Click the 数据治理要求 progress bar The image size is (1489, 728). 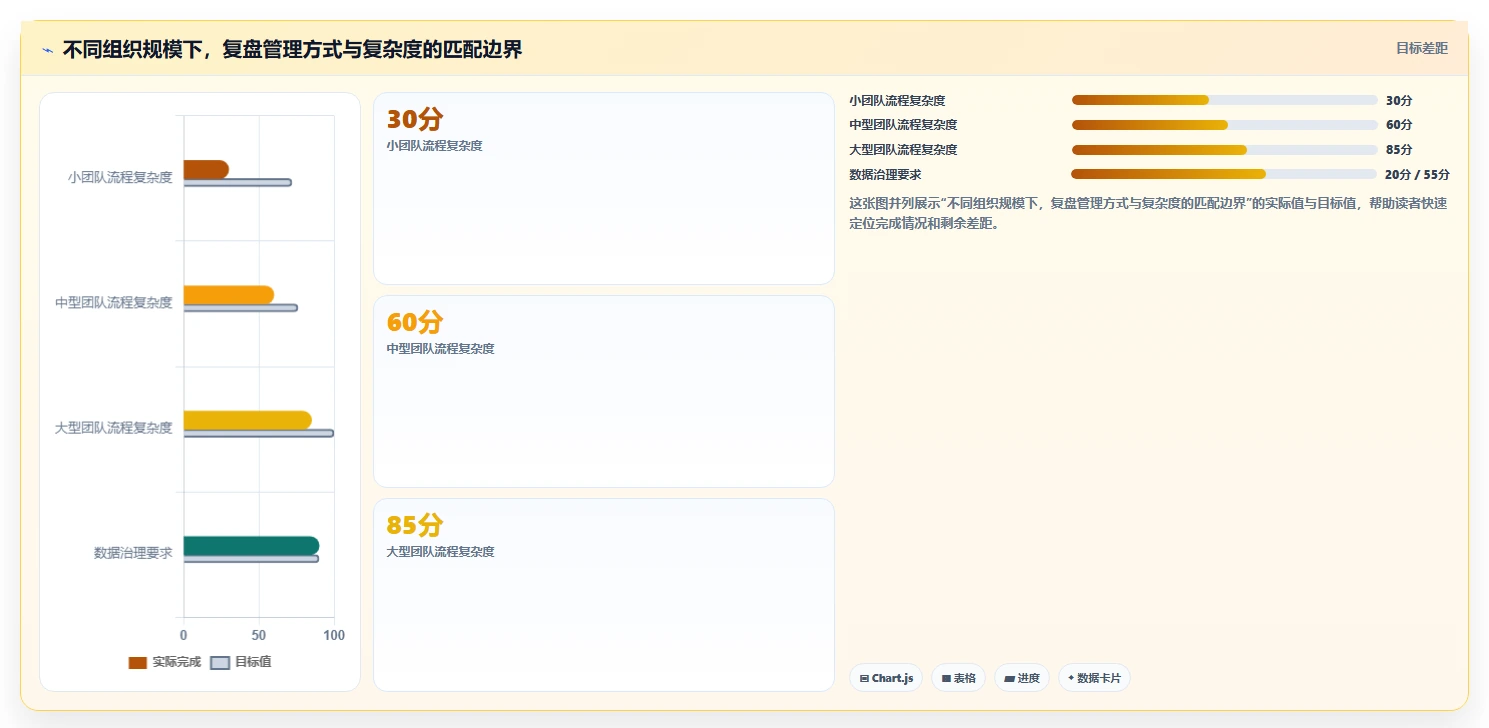click(x=1225, y=174)
